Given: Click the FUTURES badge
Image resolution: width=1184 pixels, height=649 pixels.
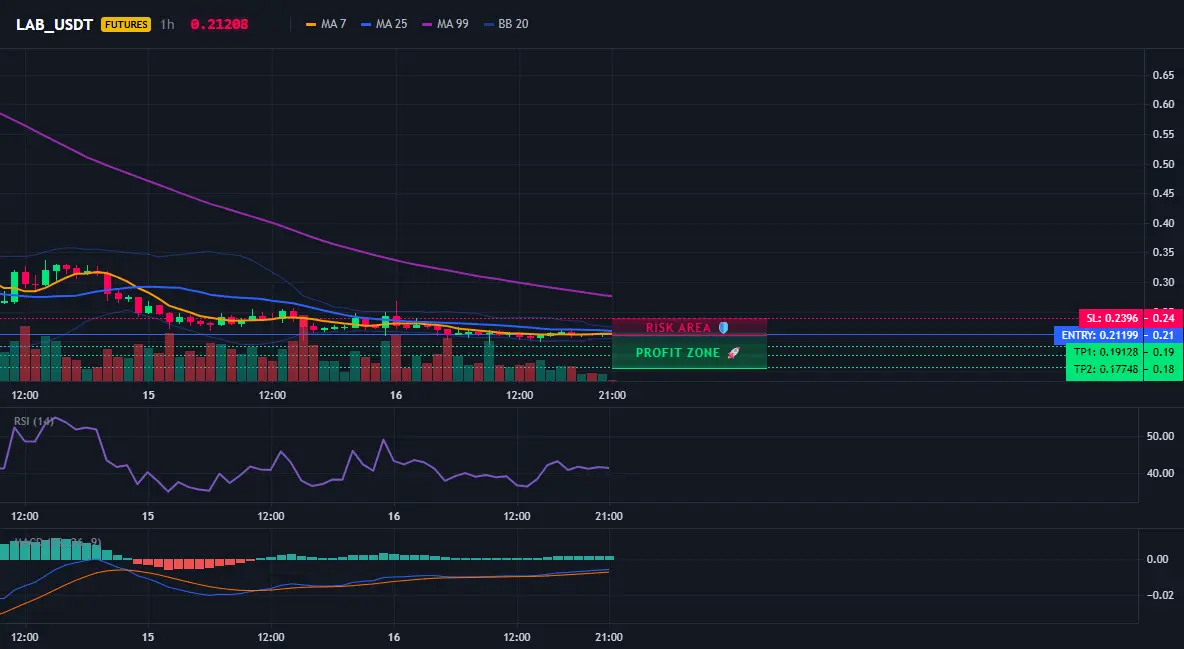Looking at the screenshot, I should point(126,24).
